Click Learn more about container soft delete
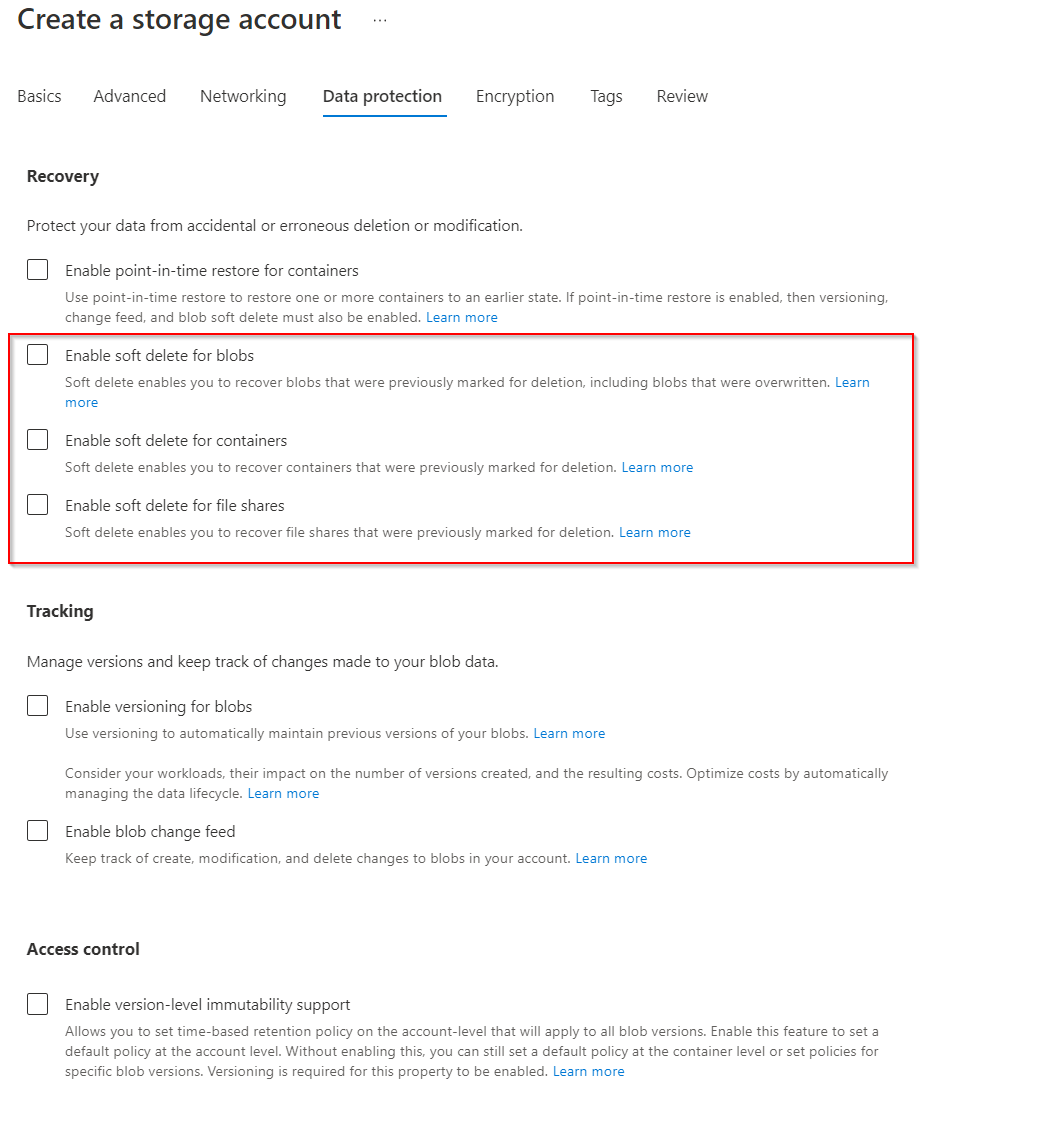 click(x=657, y=467)
